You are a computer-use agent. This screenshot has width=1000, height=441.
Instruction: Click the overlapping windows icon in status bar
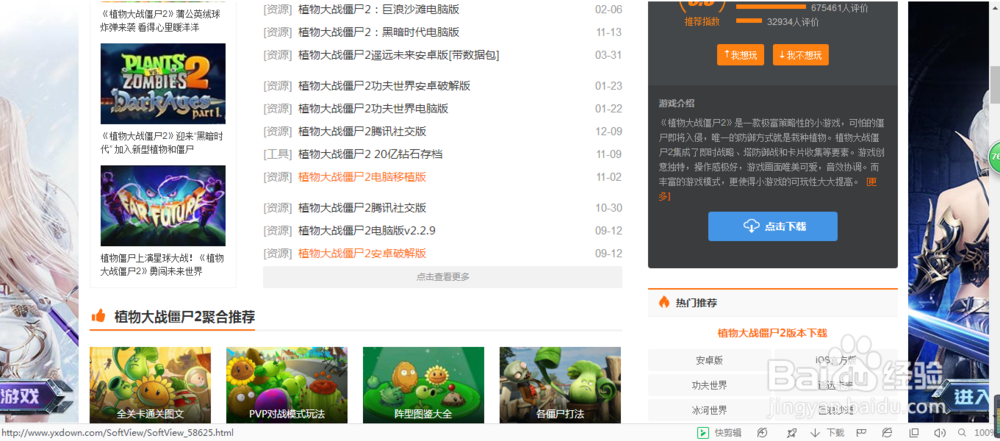[914, 433]
